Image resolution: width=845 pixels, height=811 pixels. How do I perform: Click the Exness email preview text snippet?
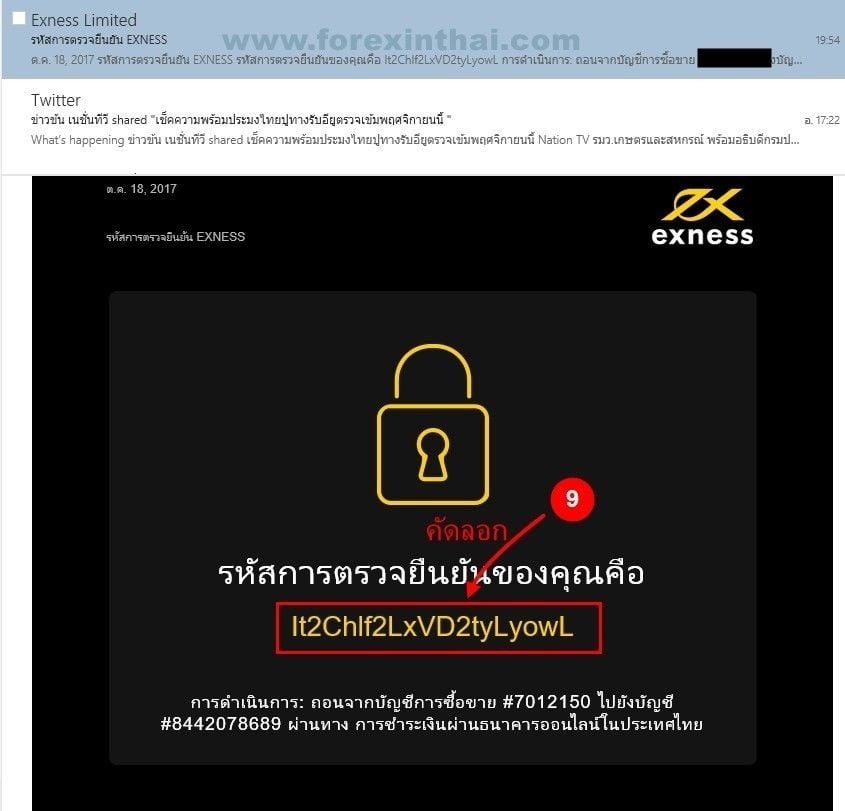click(x=417, y=60)
